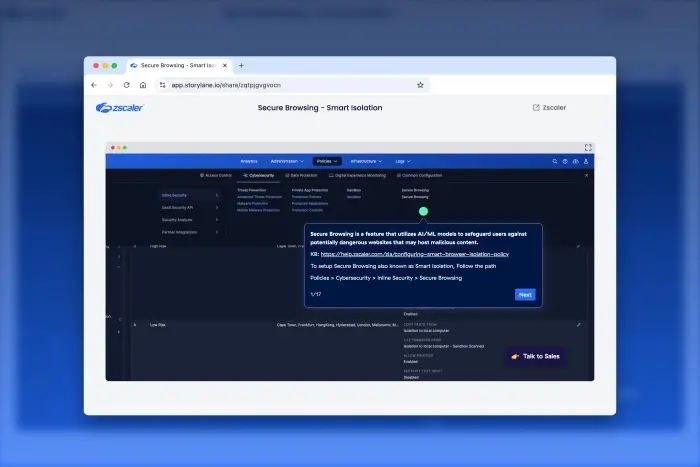
Task: Edit the High Risk rule with pencil icon
Action: coord(579,246)
